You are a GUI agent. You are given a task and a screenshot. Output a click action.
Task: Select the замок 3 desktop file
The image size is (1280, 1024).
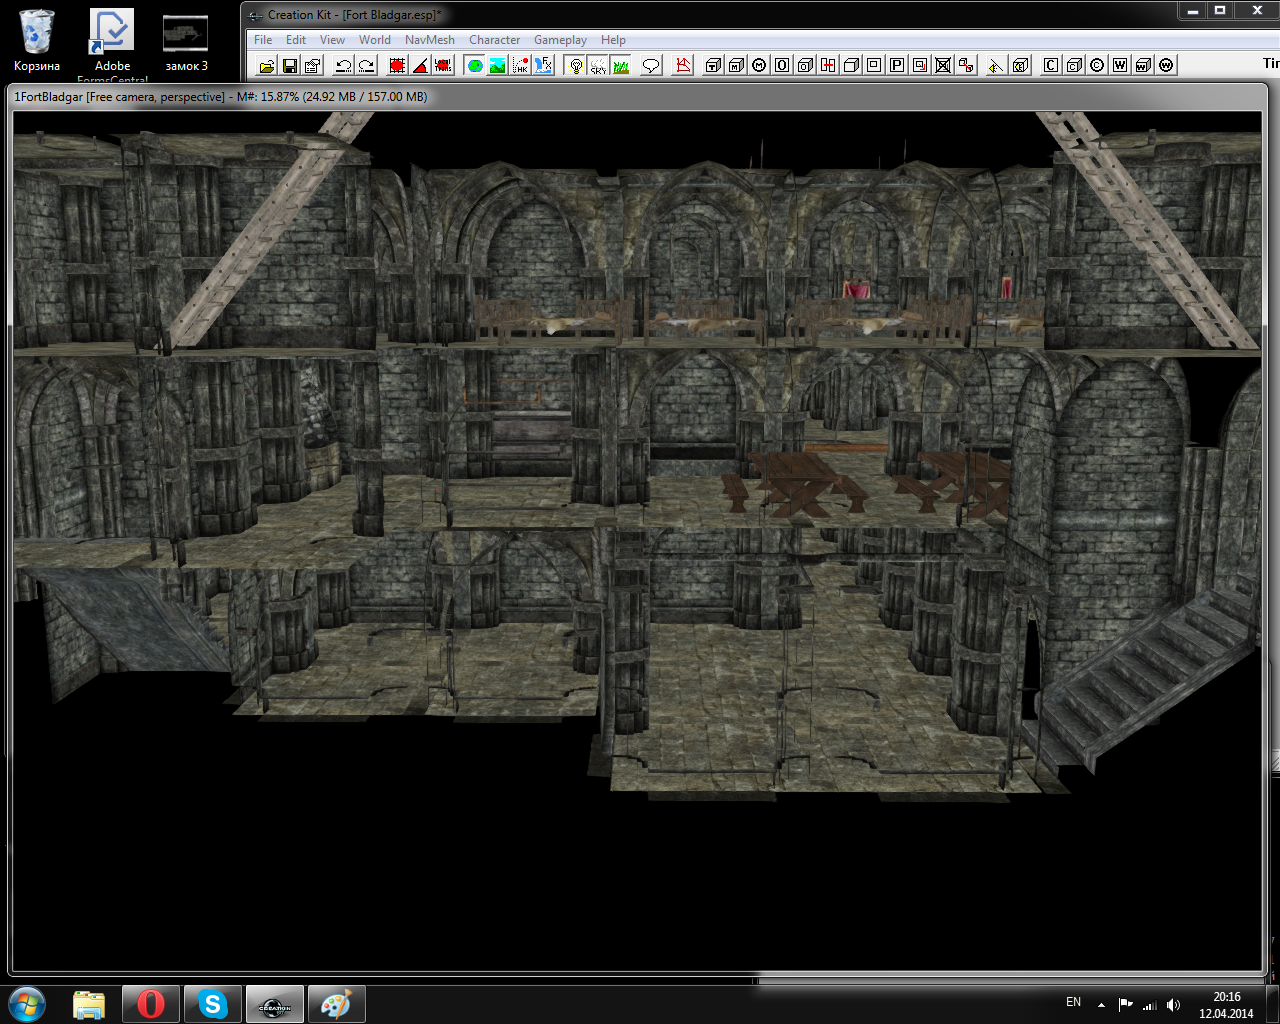pos(186,43)
